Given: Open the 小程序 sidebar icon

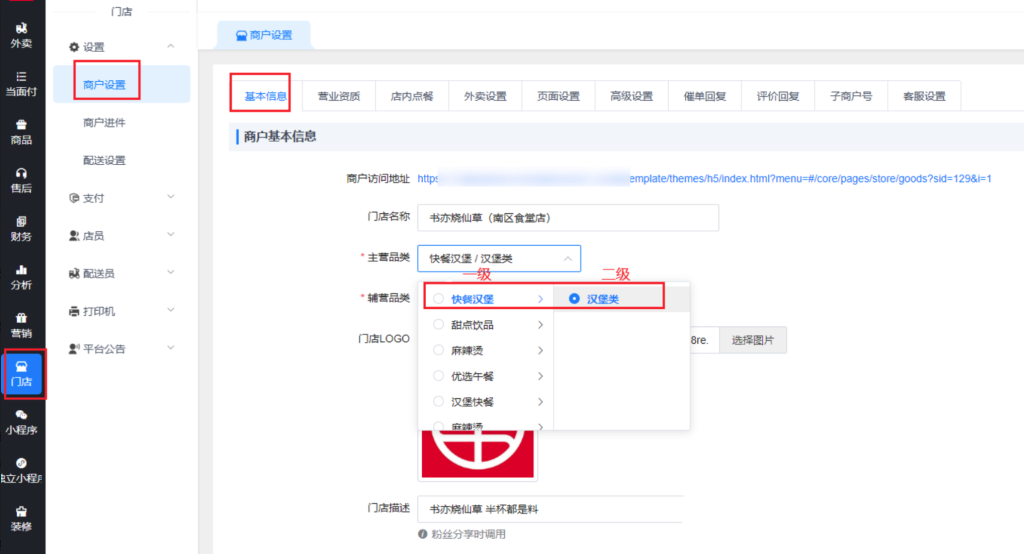Looking at the screenshot, I should (x=21, y=421).
